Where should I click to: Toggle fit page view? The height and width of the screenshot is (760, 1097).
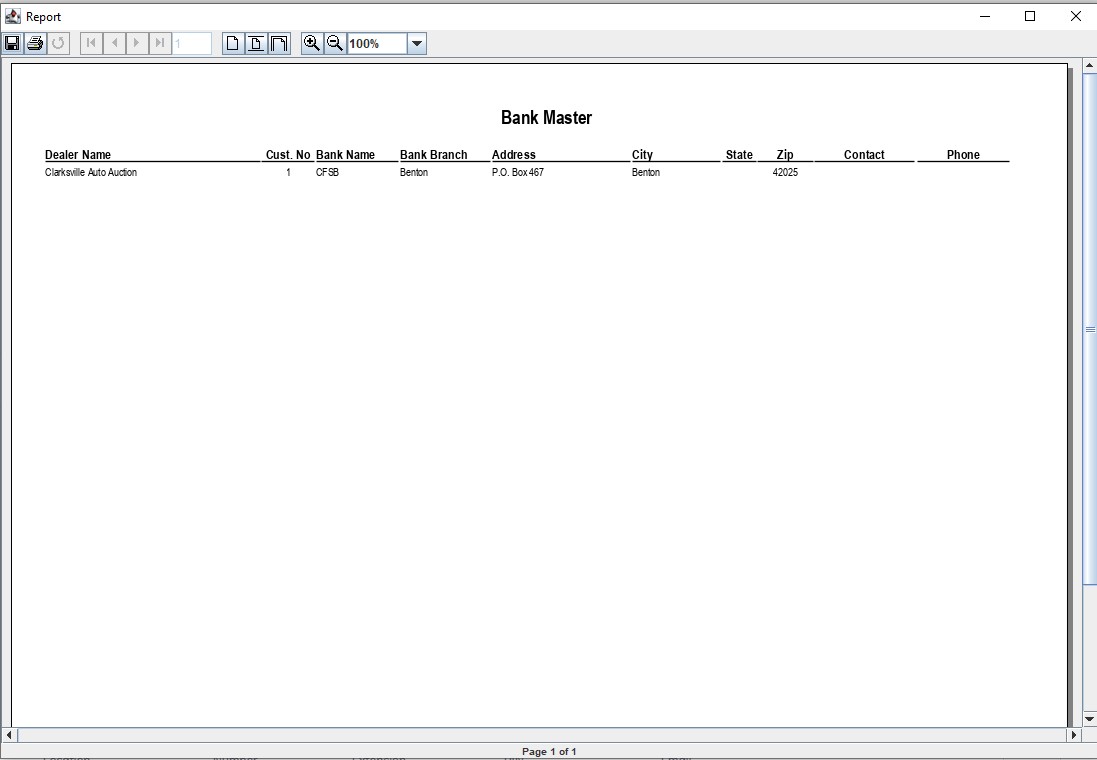tap(256, 43)
